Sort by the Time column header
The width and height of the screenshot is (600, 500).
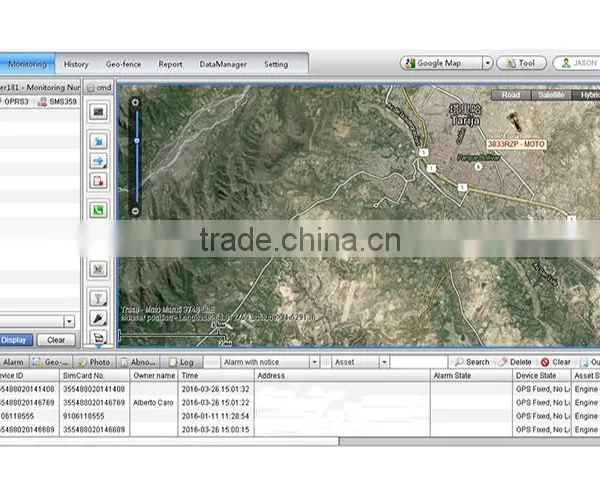click(216, 376)
